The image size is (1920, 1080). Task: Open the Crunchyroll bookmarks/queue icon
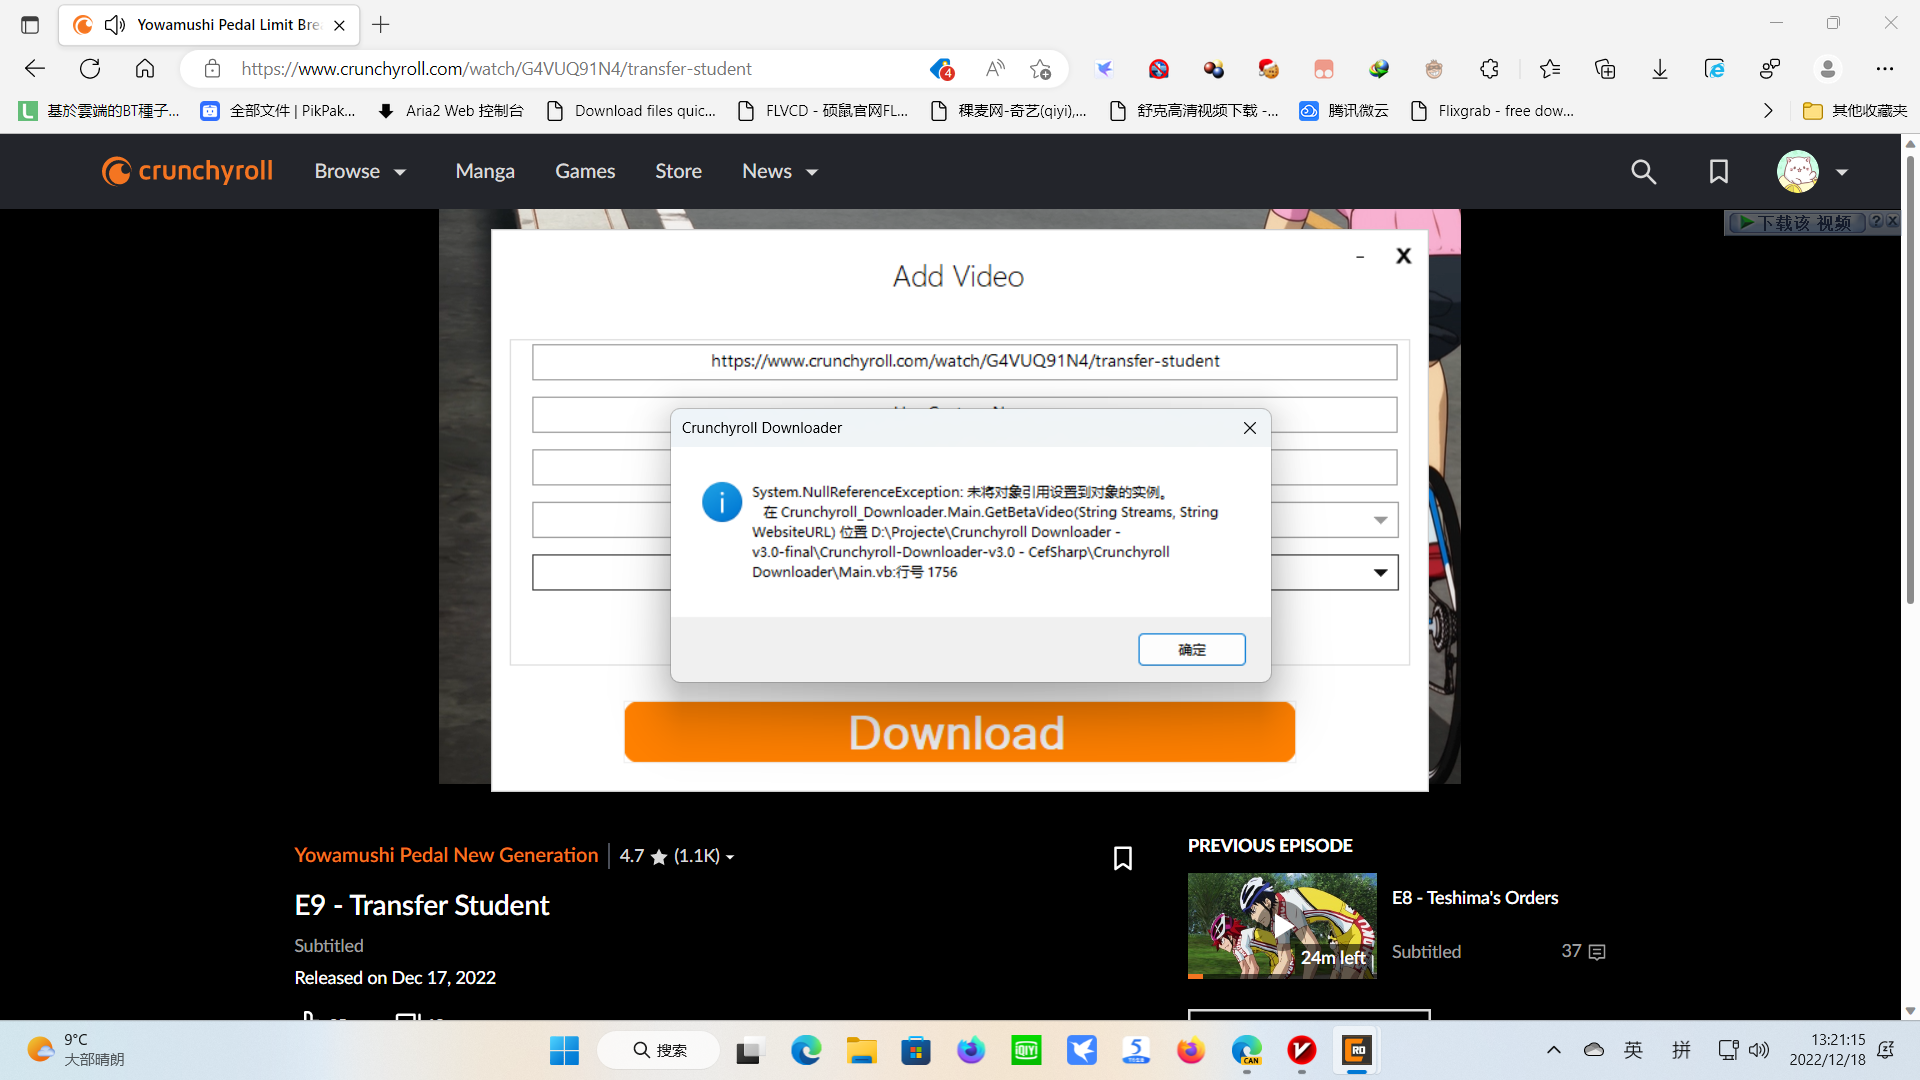pos(1718,171)
